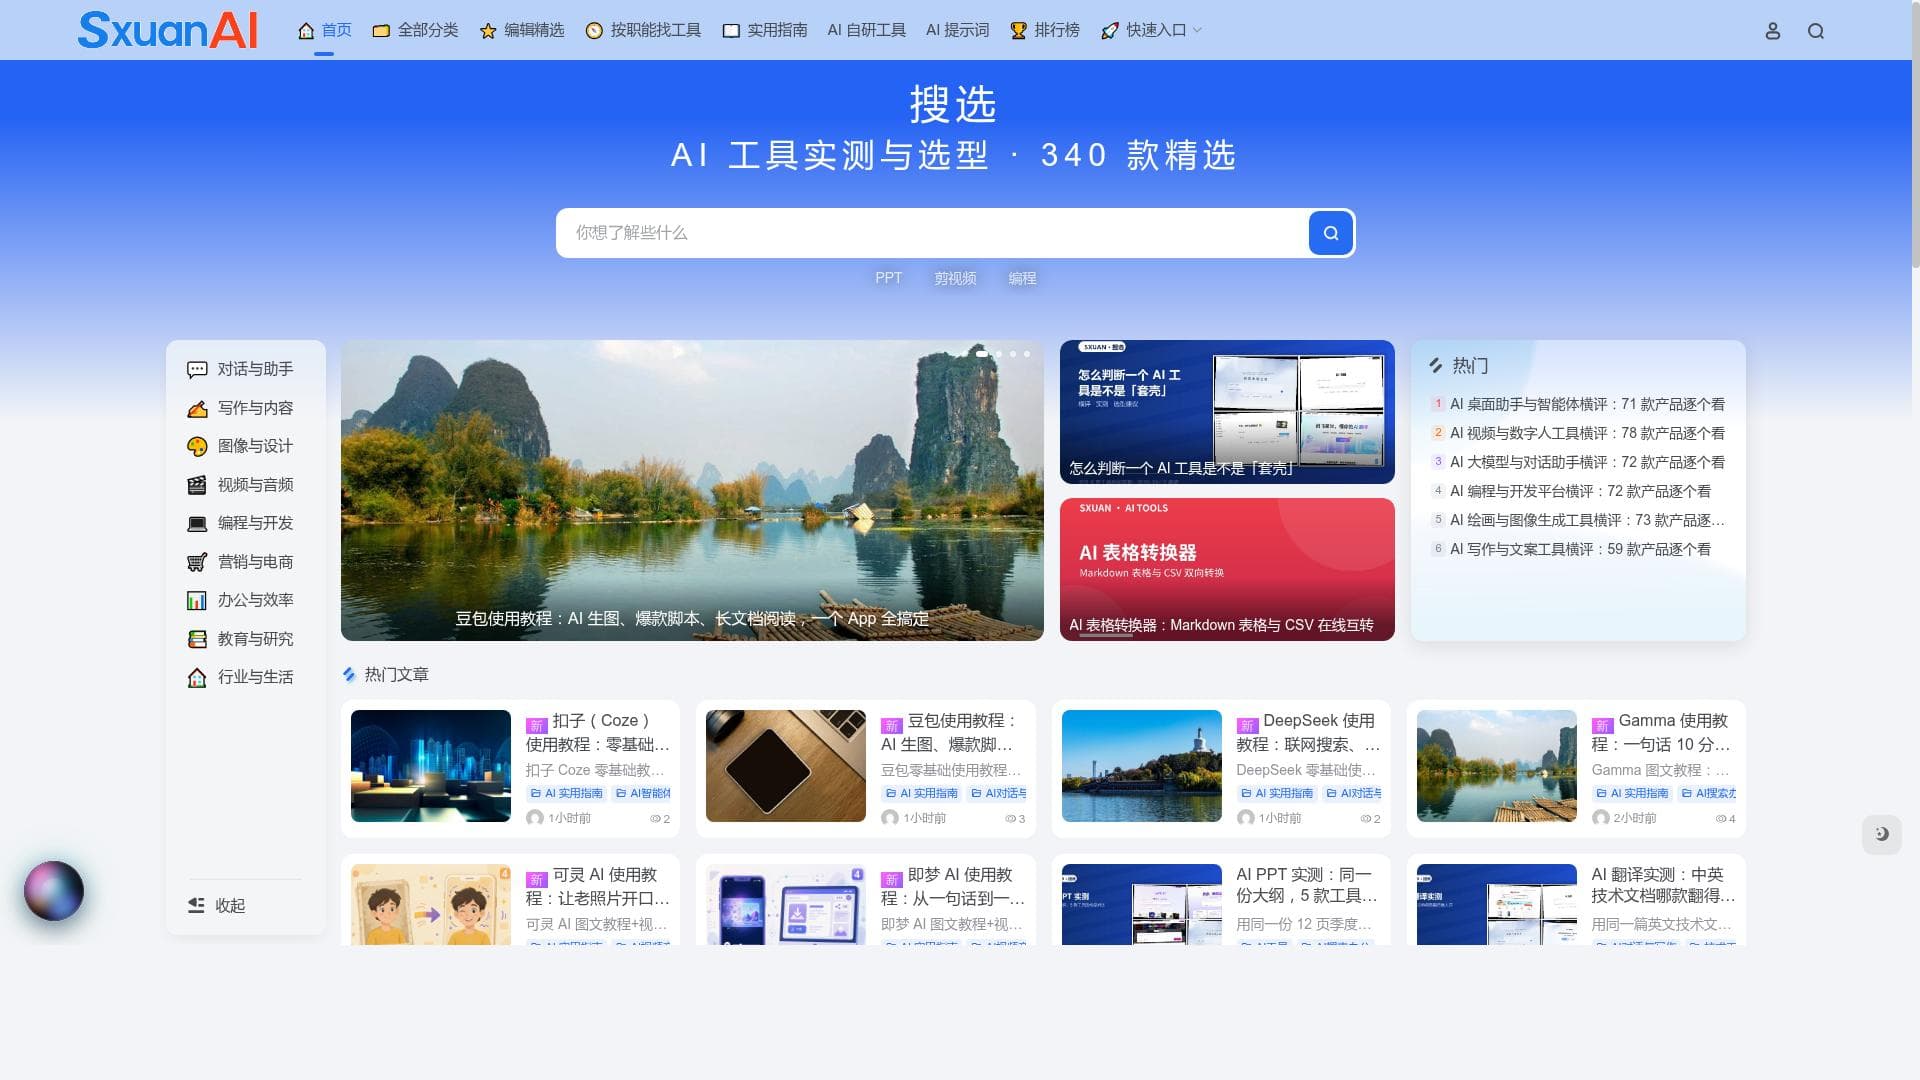Viewport: 1920px width, 1080px height.
Task: Select 办公与效率 sidebar category
Action: click(x=240, y=600)
